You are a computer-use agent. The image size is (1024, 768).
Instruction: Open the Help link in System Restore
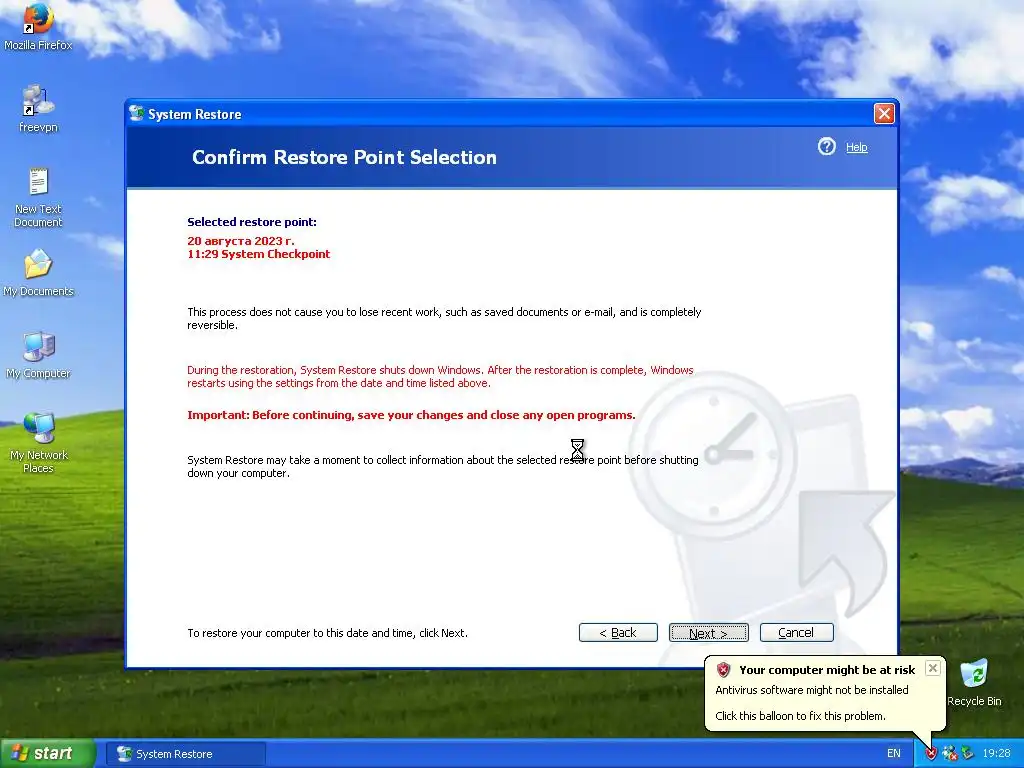pyautogui.click(x=856, y=147)
